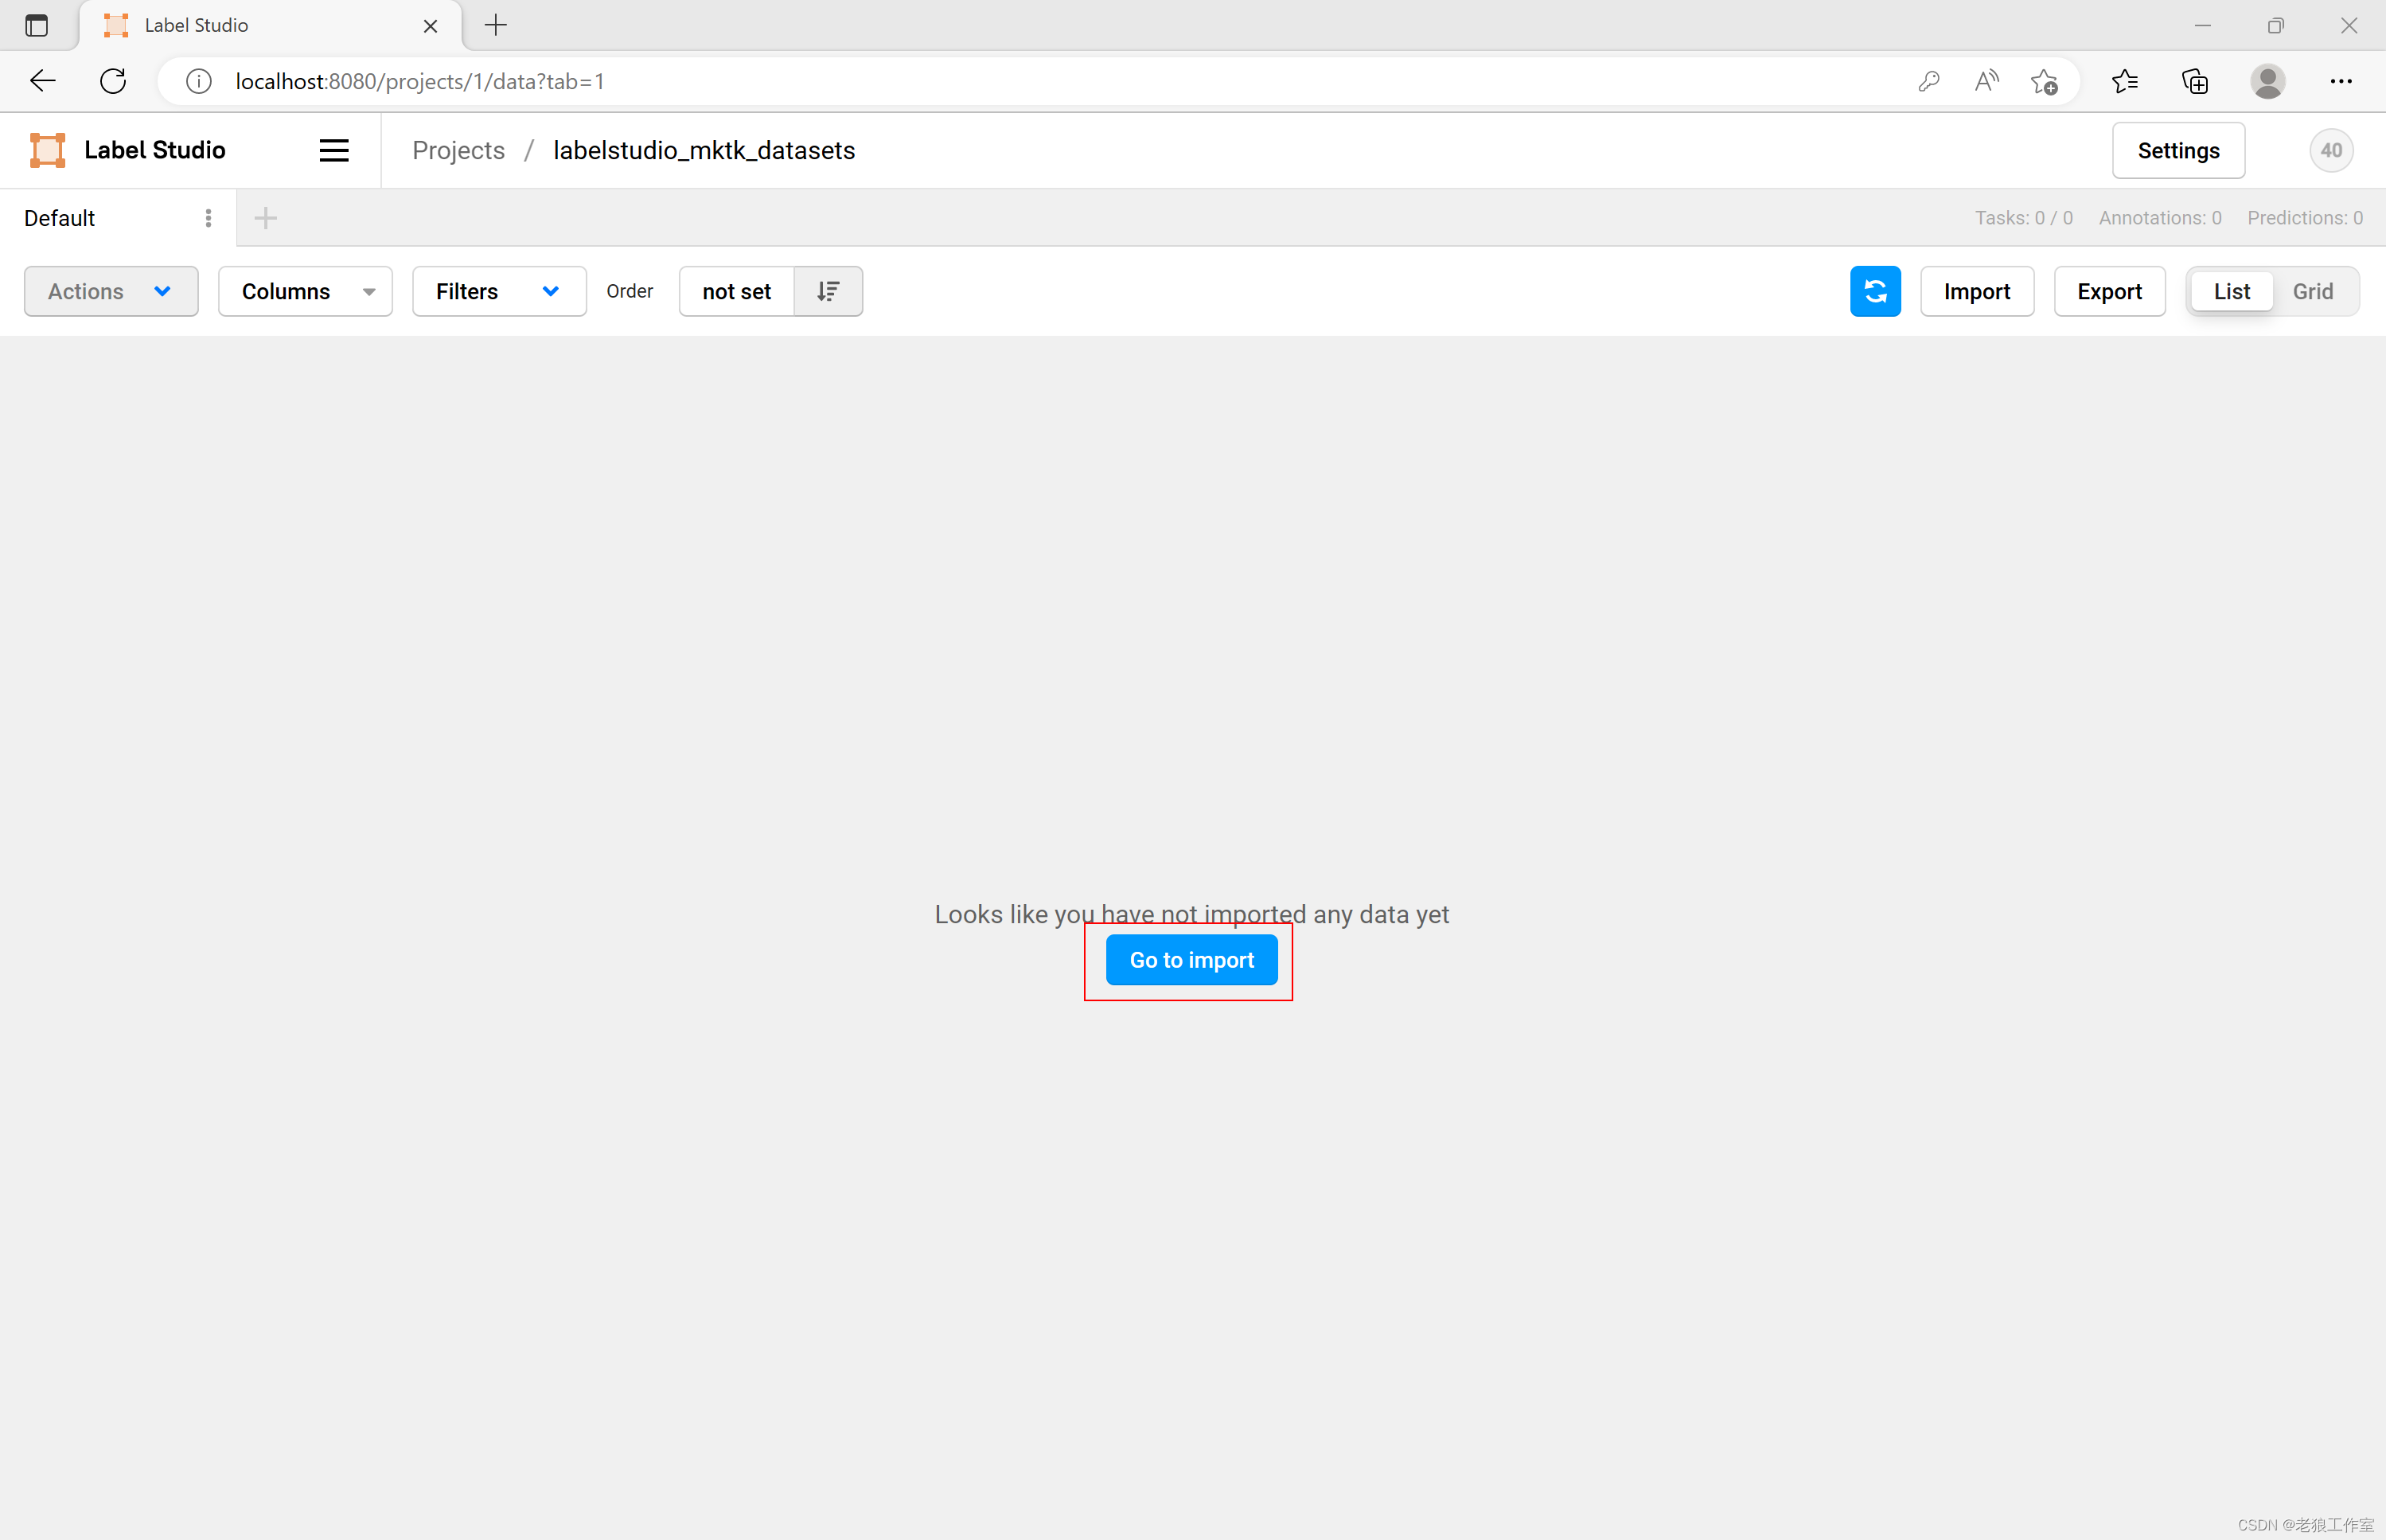Click the blue refresh data button

(1874, 291)
